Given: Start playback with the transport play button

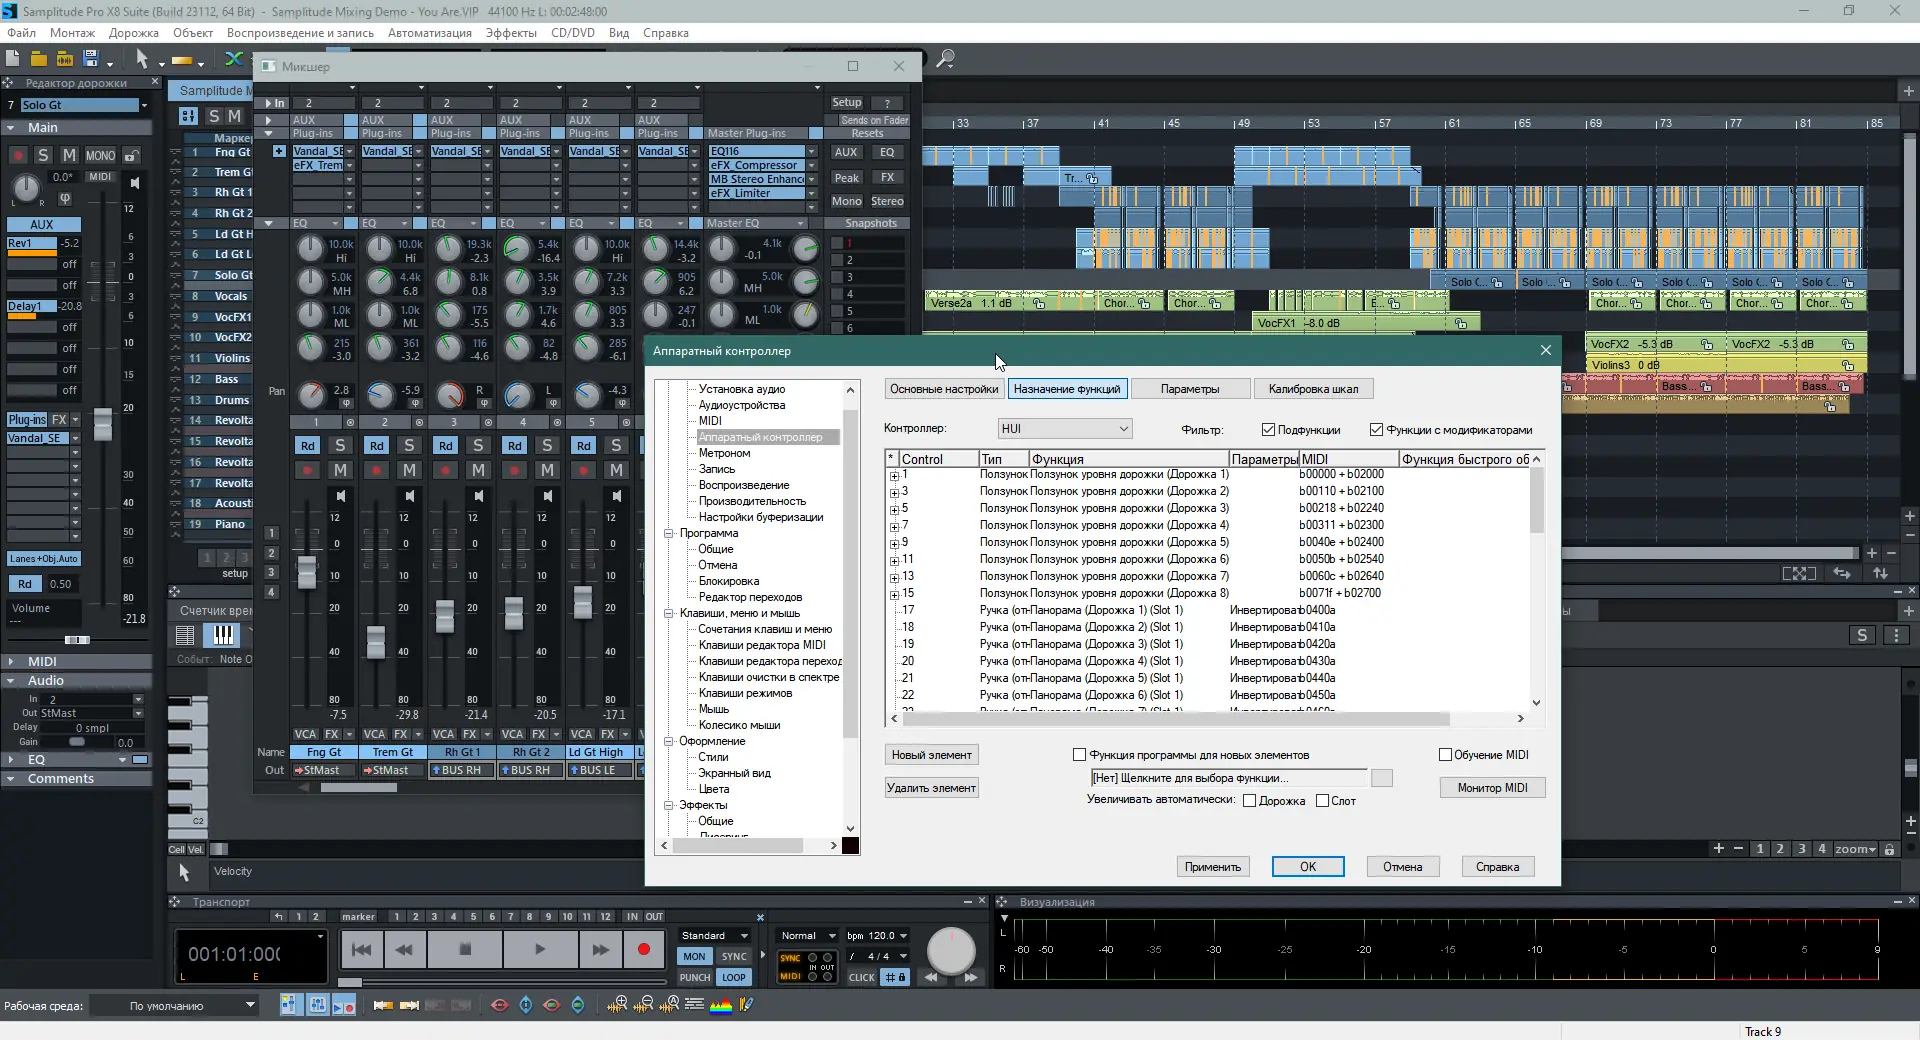Looking at the screenshot, I should (x=540, y=949).
